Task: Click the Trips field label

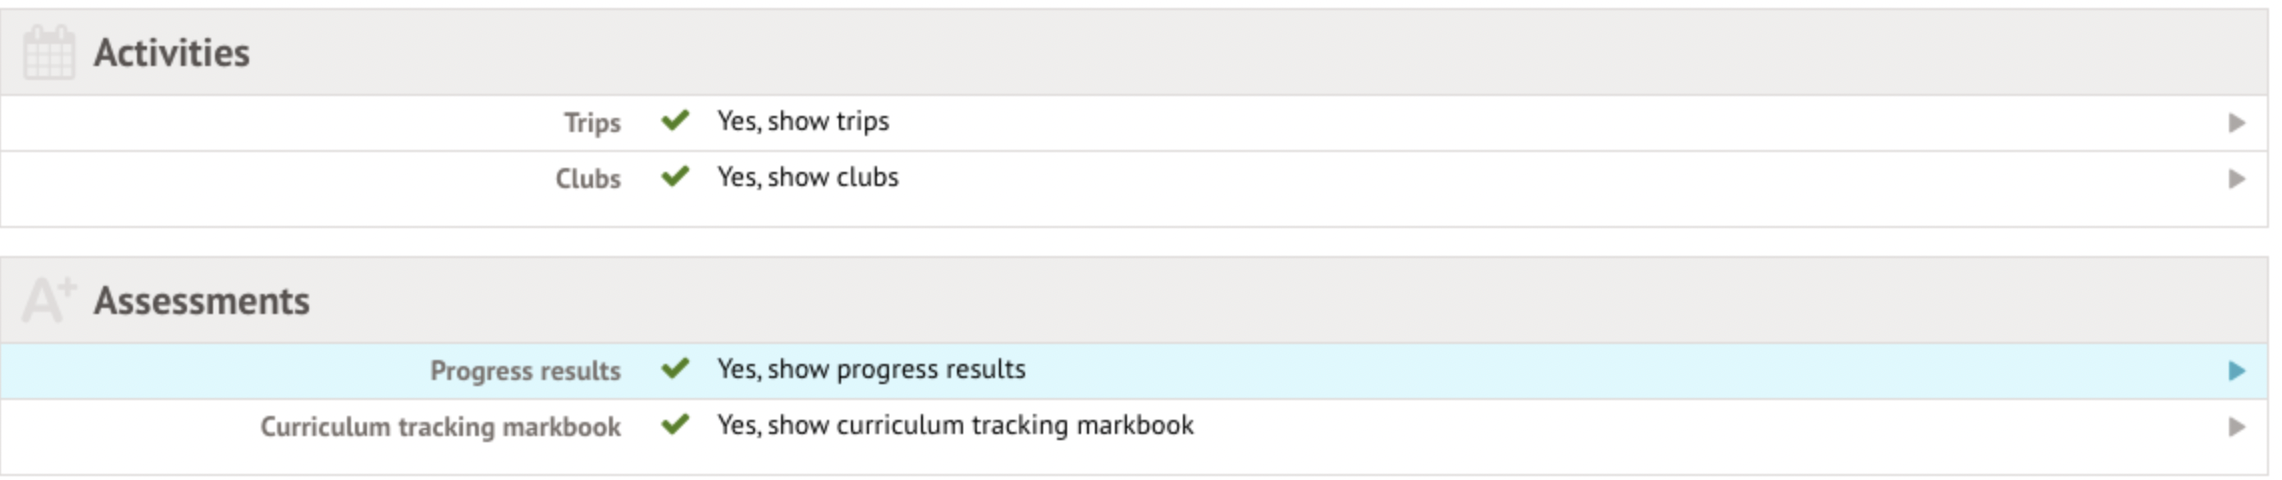Action: click(x=592, y=123)
